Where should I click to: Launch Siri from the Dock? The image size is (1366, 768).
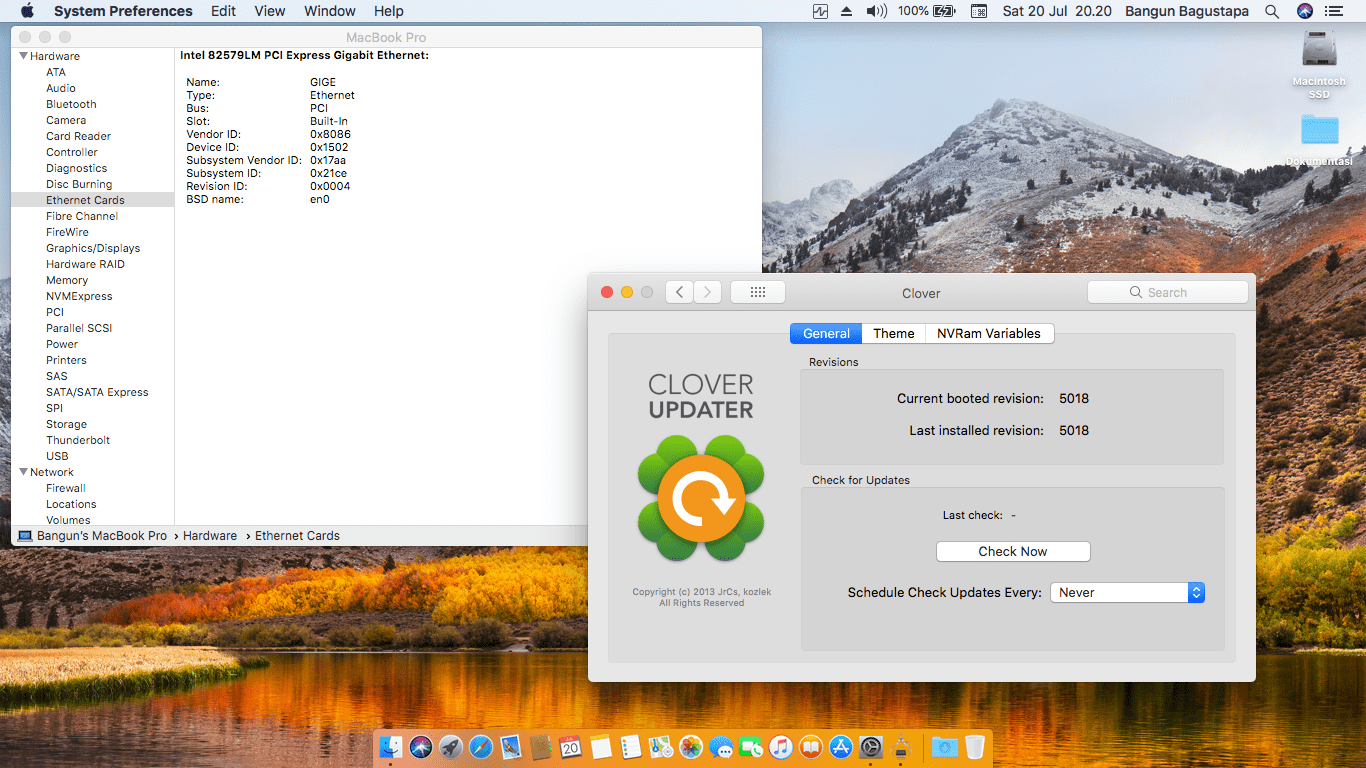[x=421, y=747]
